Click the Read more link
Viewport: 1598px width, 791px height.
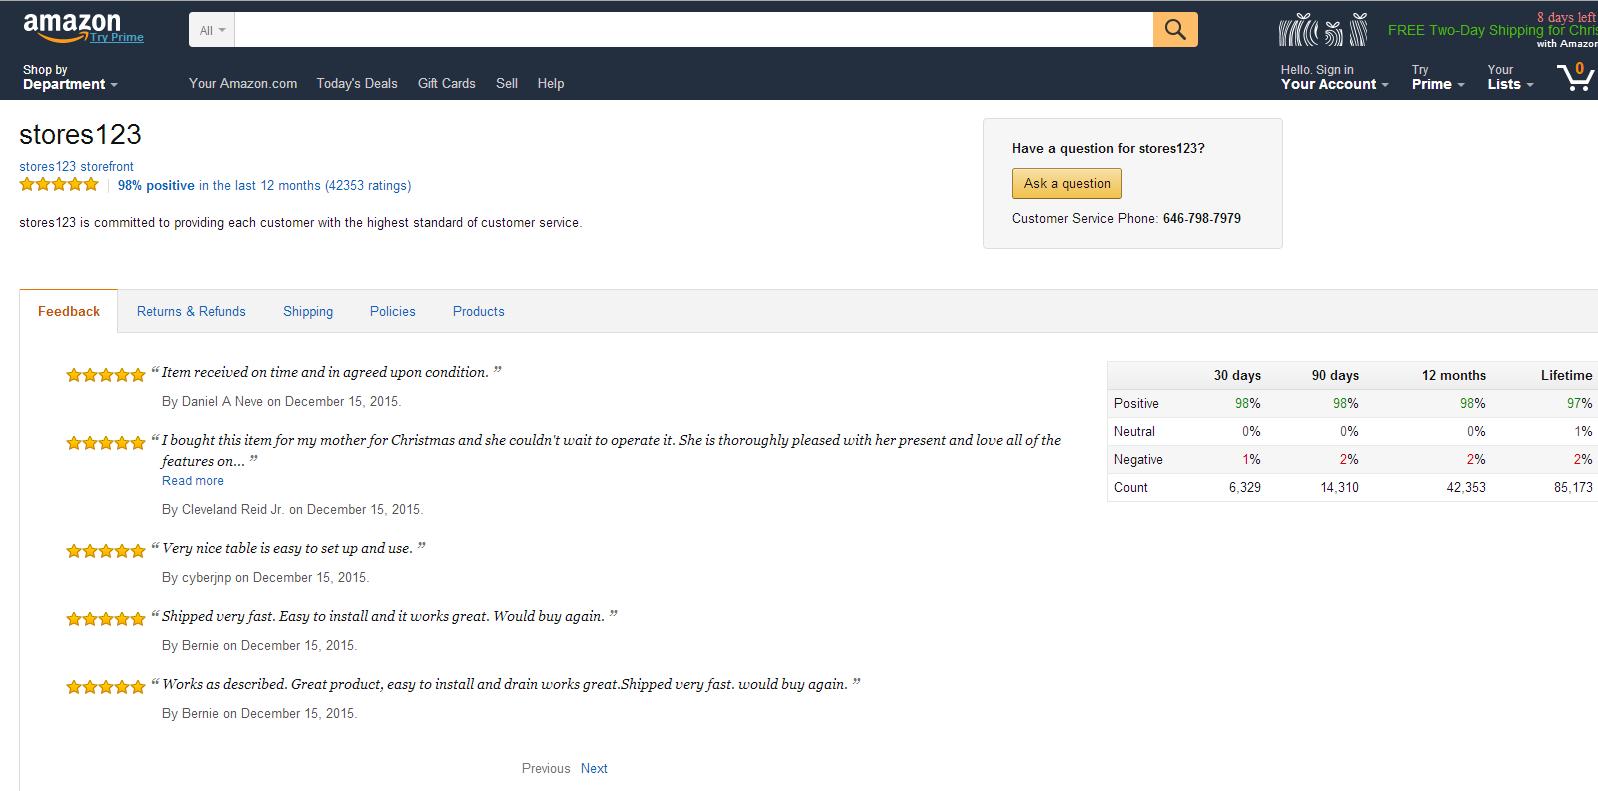(x=193, y=481)
